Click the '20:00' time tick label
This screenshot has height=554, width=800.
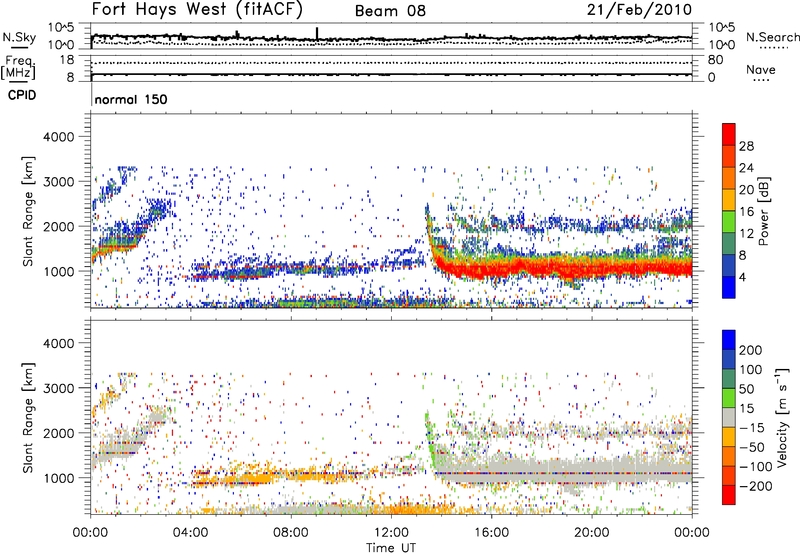point(592,533)
